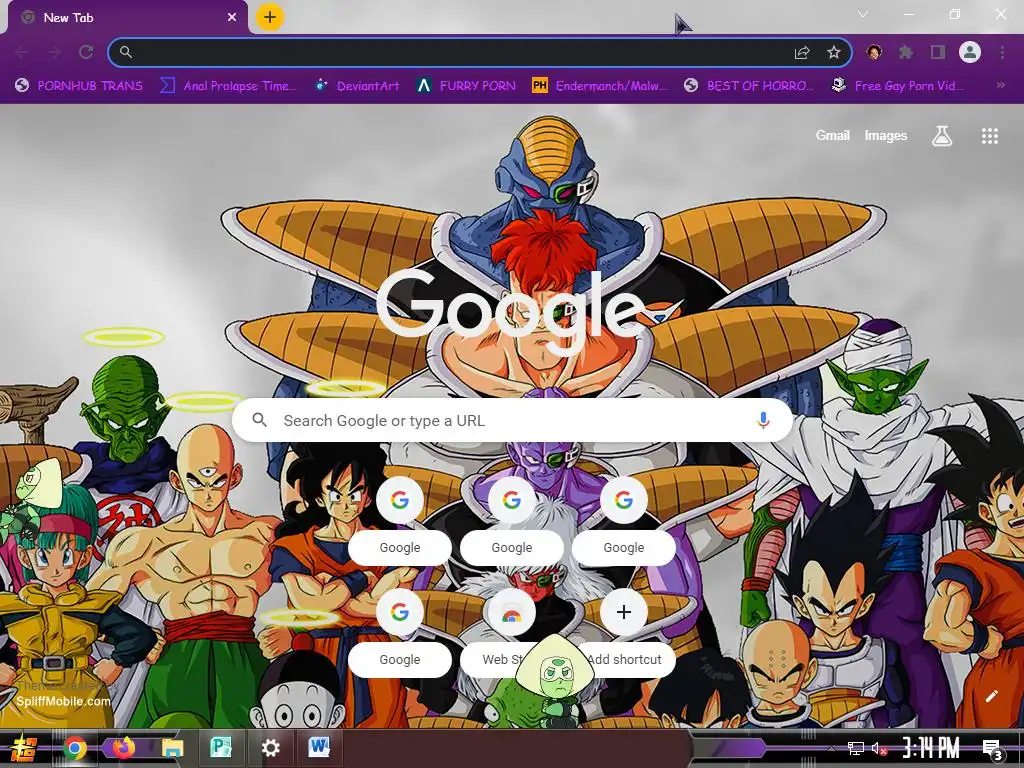1024x768 pixels.
Task: Customize this page with the pencil icon
Action: click(x=991, y=696)
